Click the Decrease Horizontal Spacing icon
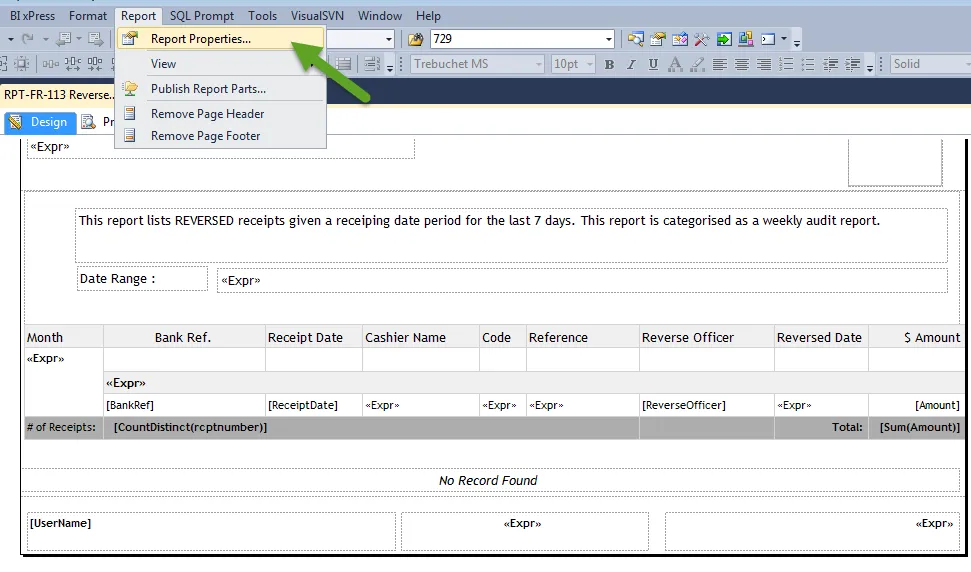 (95, 64)
